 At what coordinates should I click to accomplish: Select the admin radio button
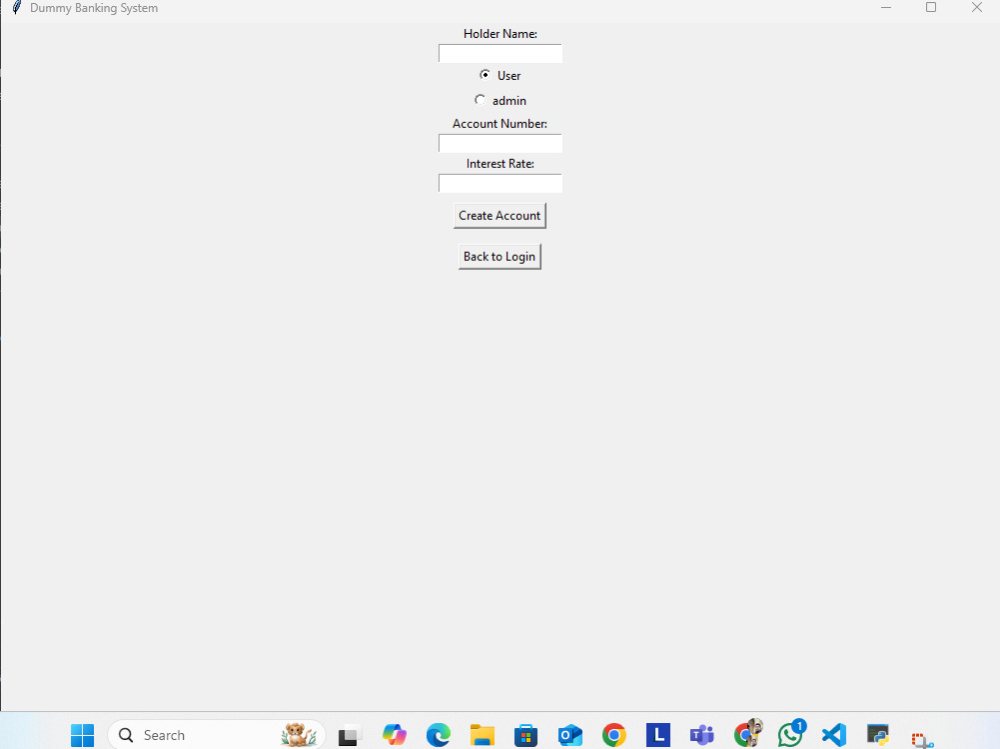coord(480,100)
